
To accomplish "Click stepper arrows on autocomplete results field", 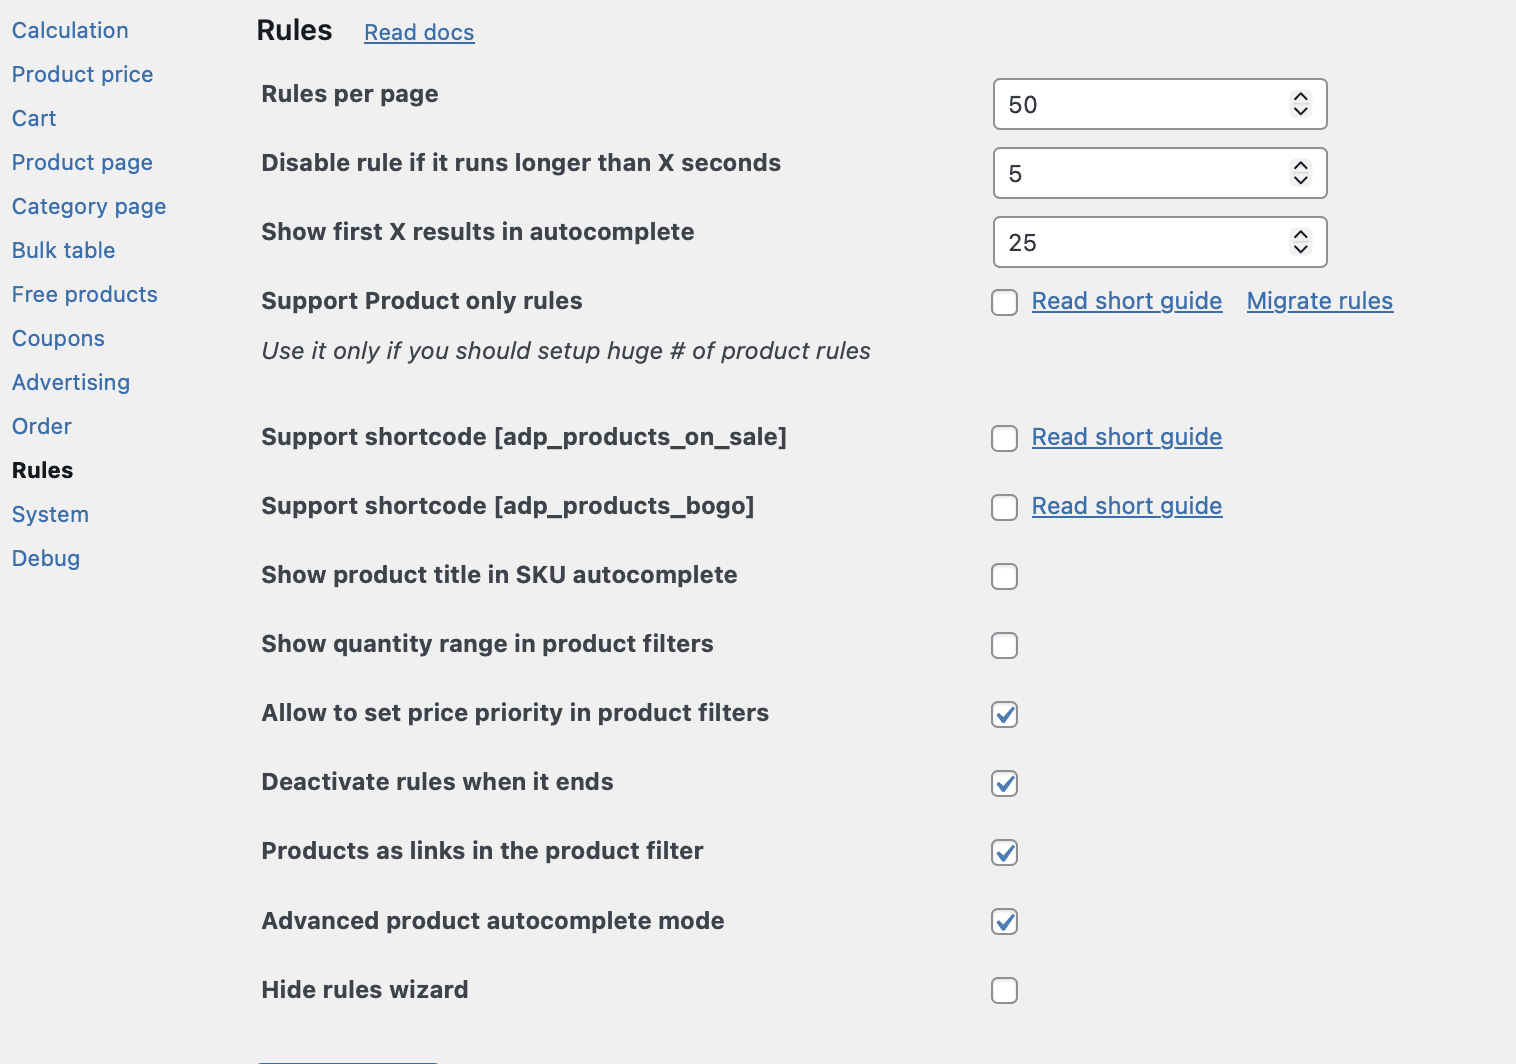I will (1300, 242).
